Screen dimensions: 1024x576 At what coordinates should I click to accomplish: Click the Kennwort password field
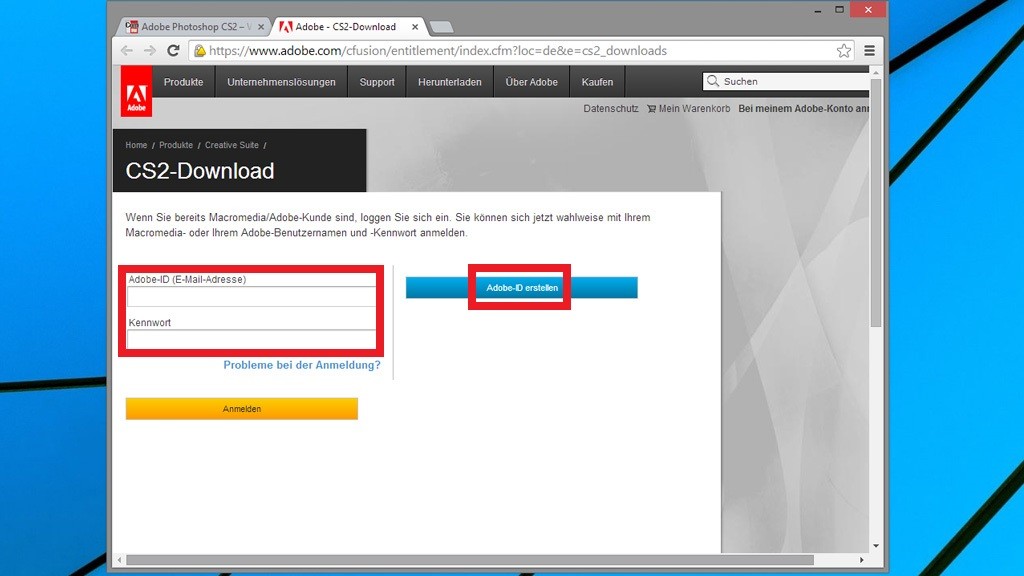click(251, 339)
